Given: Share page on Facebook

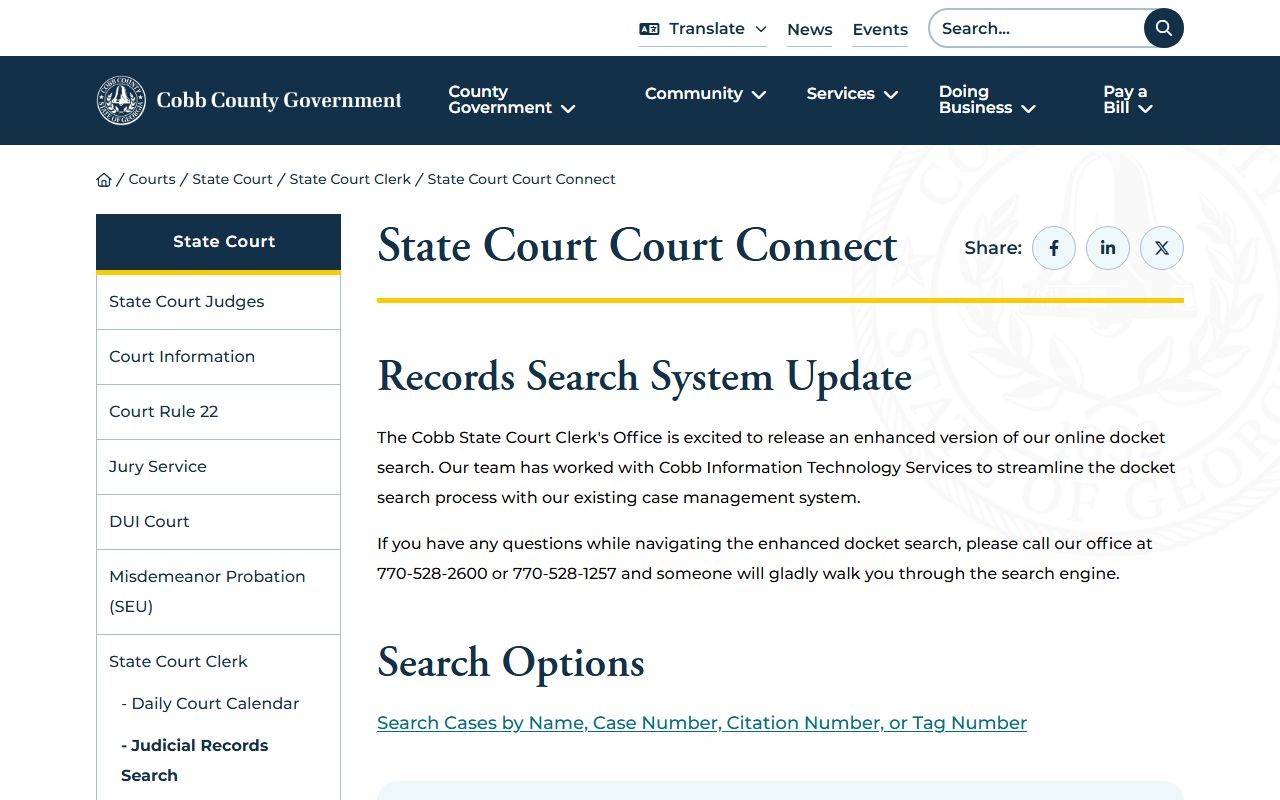Looking at the screenshot, I should pos(1054,248).
